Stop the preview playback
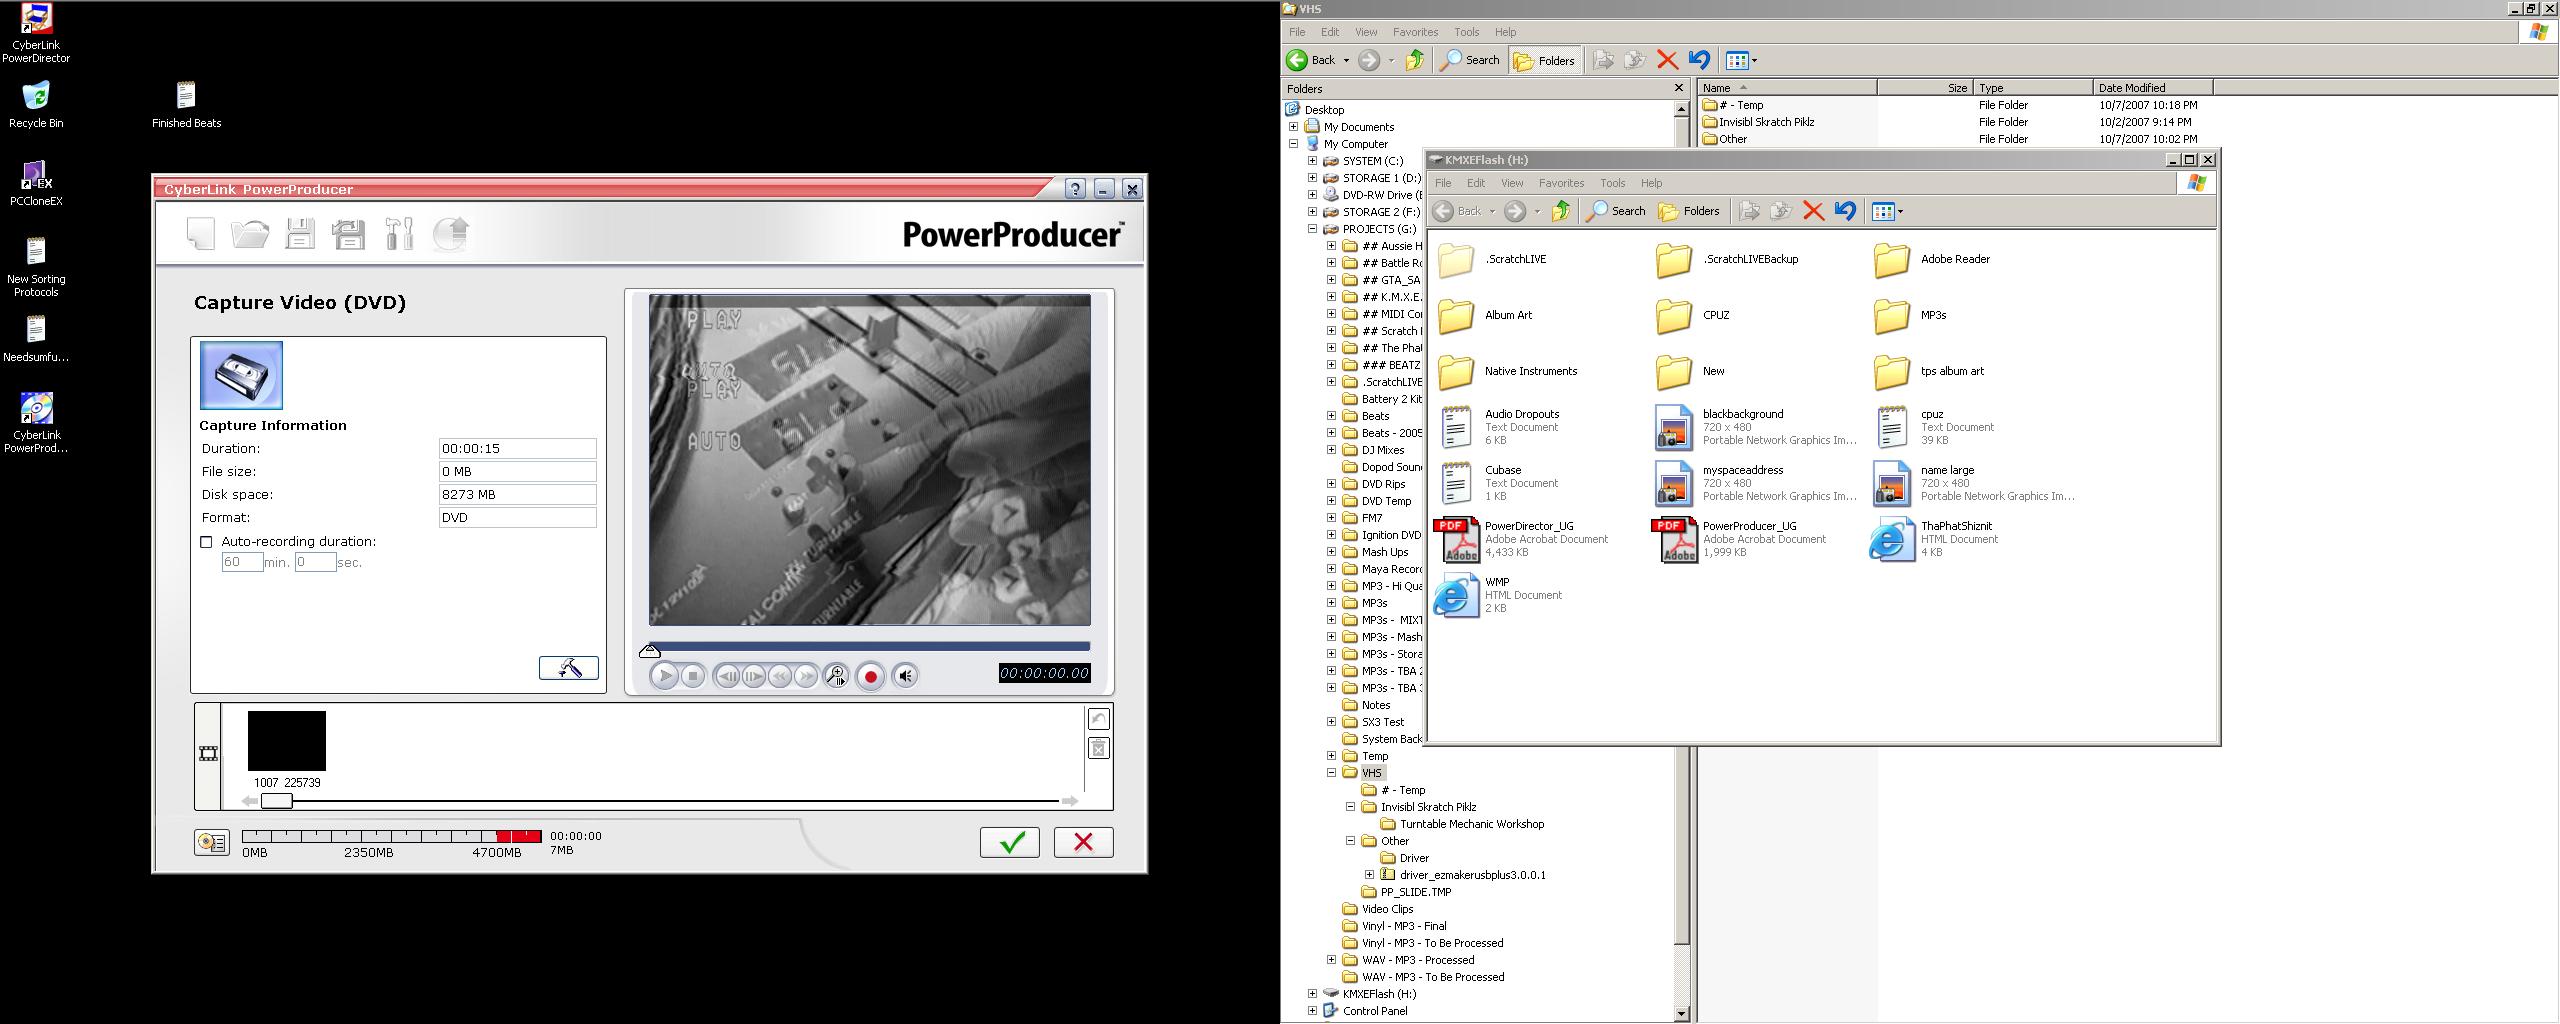The width and height of the screenshot is (2560, 1024). (x=693, y=676)
